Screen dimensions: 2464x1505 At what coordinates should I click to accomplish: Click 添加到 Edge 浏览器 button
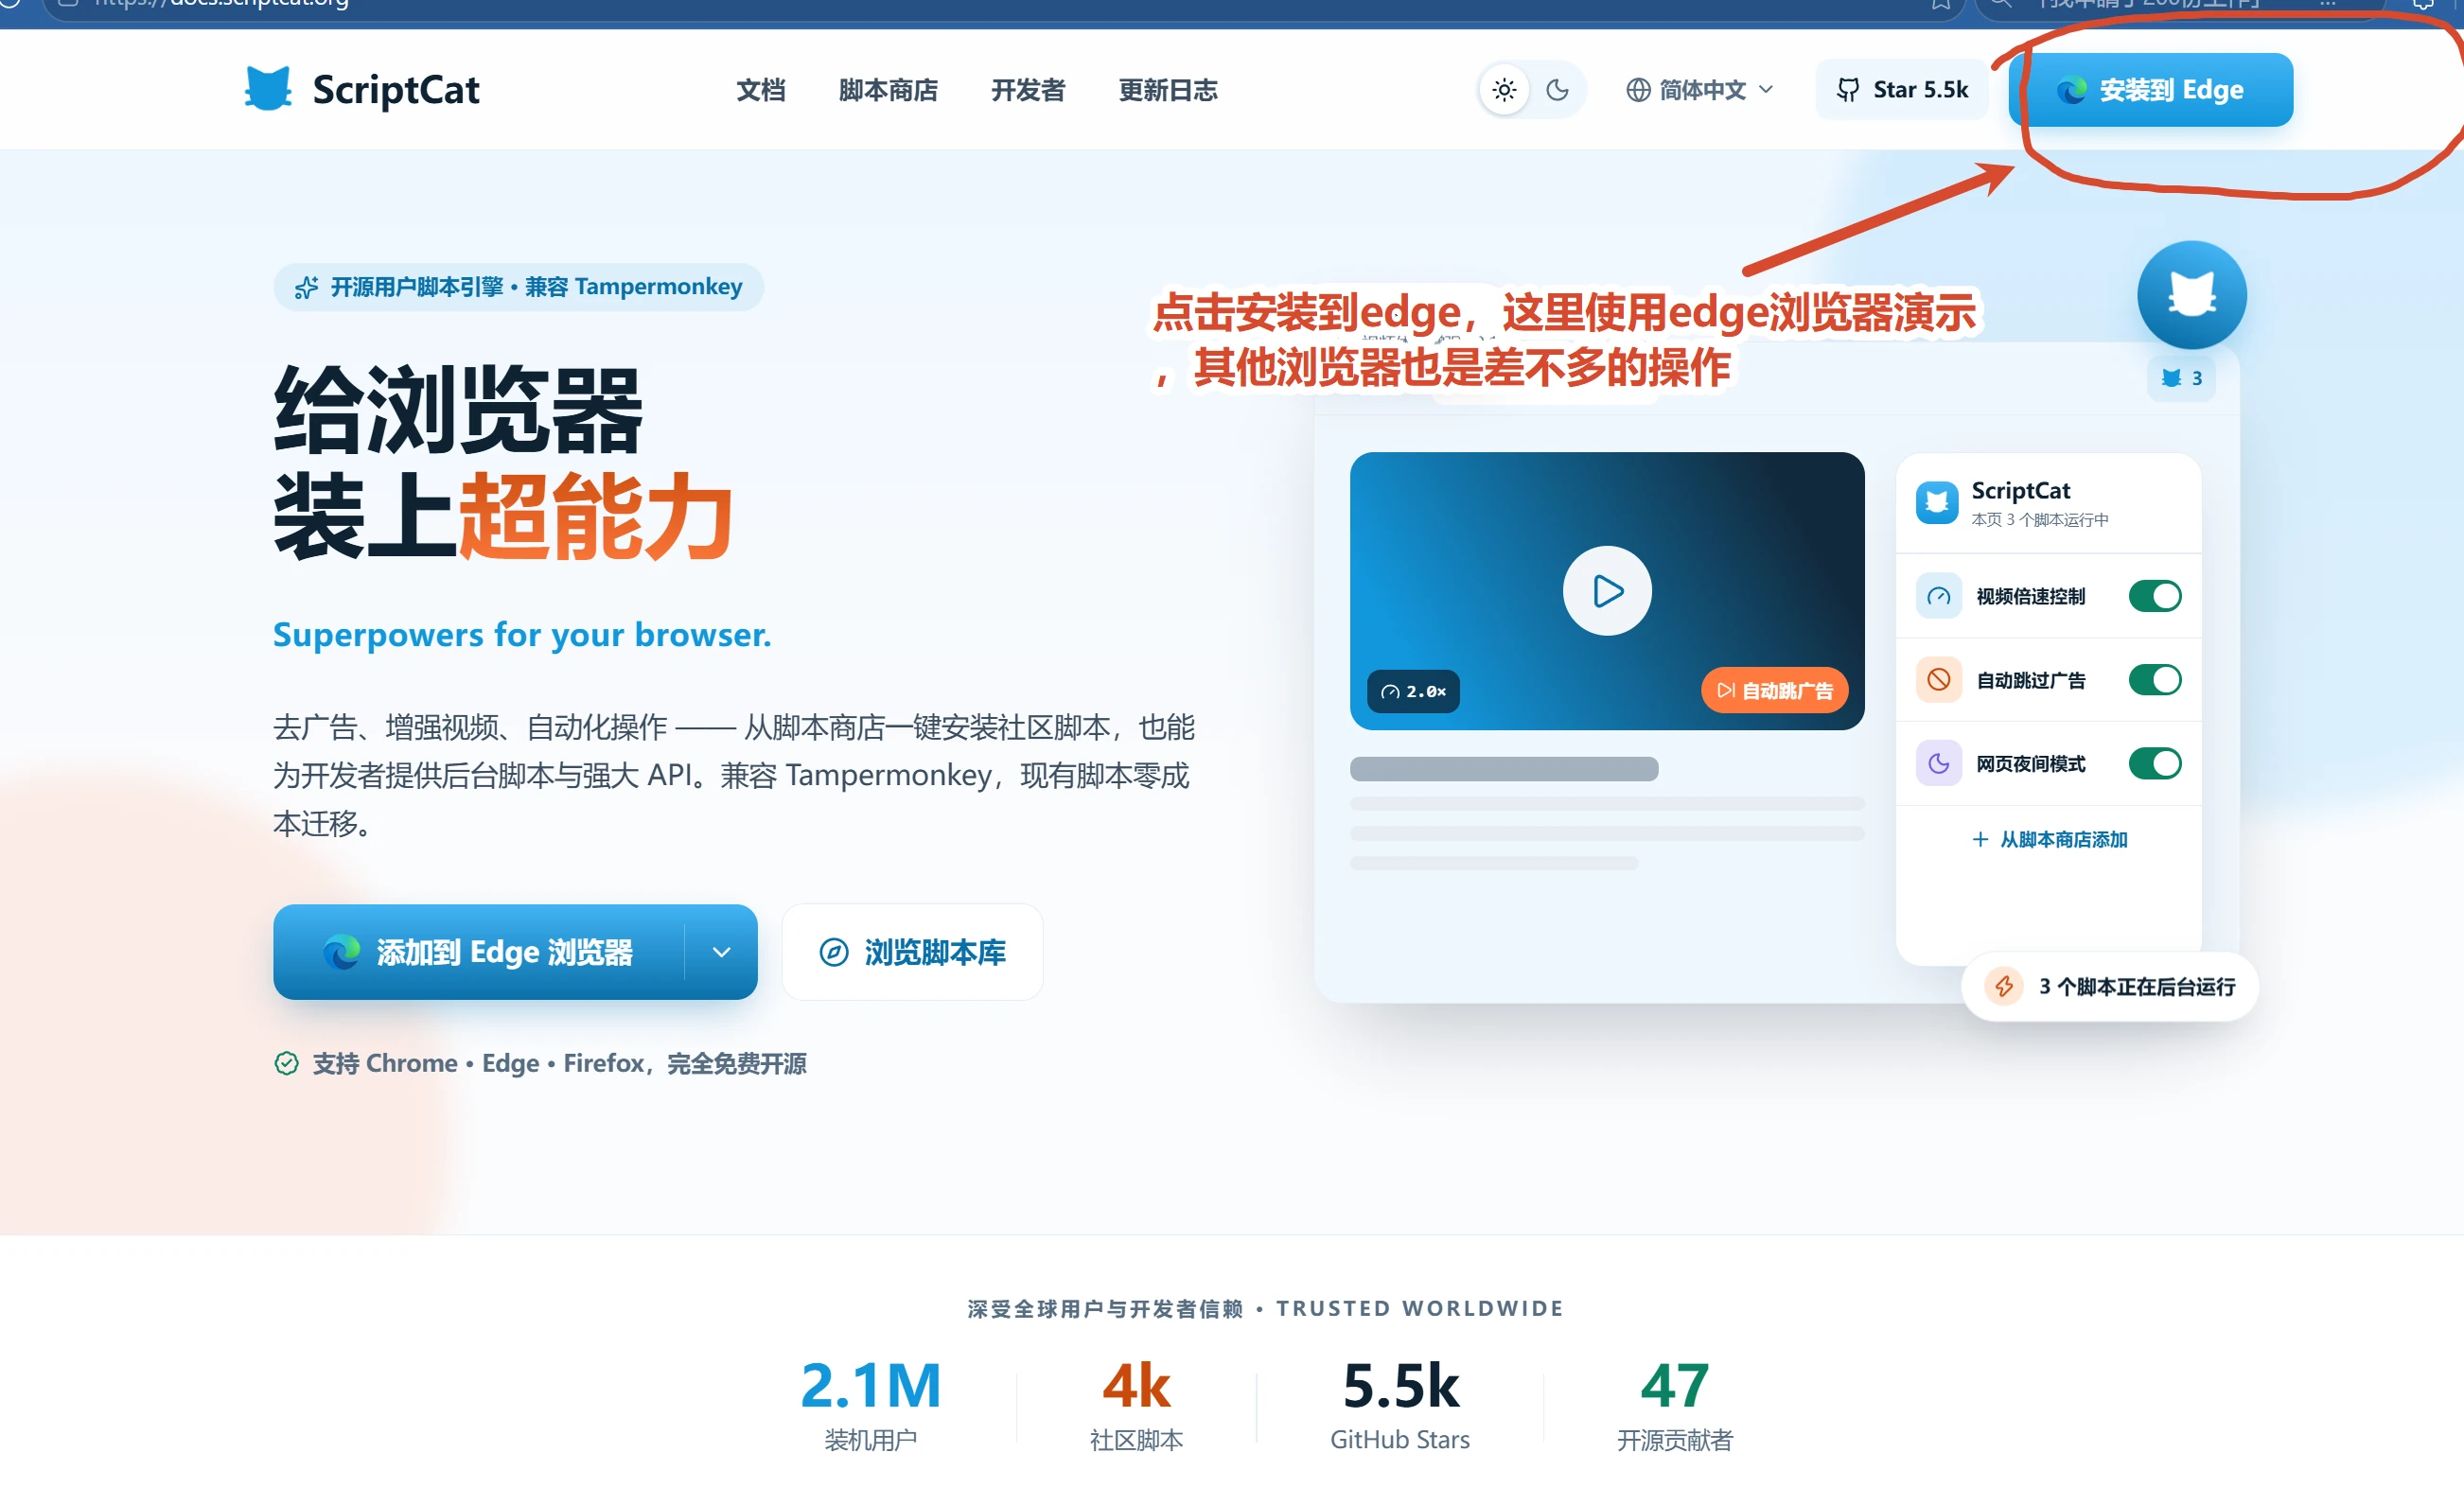coord(479,952)
